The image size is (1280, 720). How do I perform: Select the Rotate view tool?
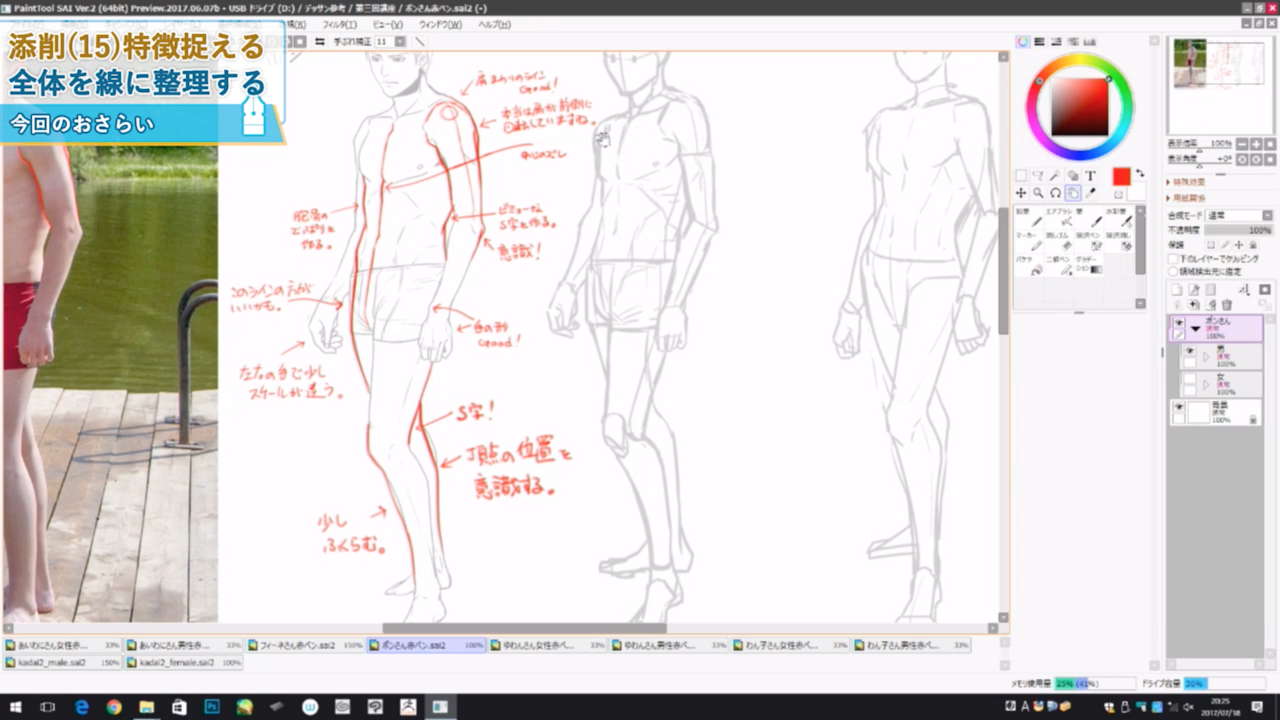pos(1055,193)
